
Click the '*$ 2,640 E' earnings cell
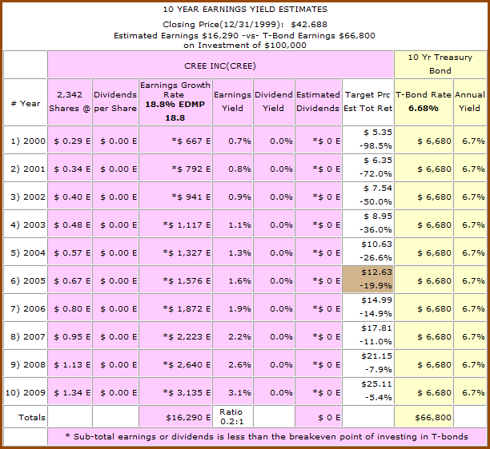tap(175, 364)
